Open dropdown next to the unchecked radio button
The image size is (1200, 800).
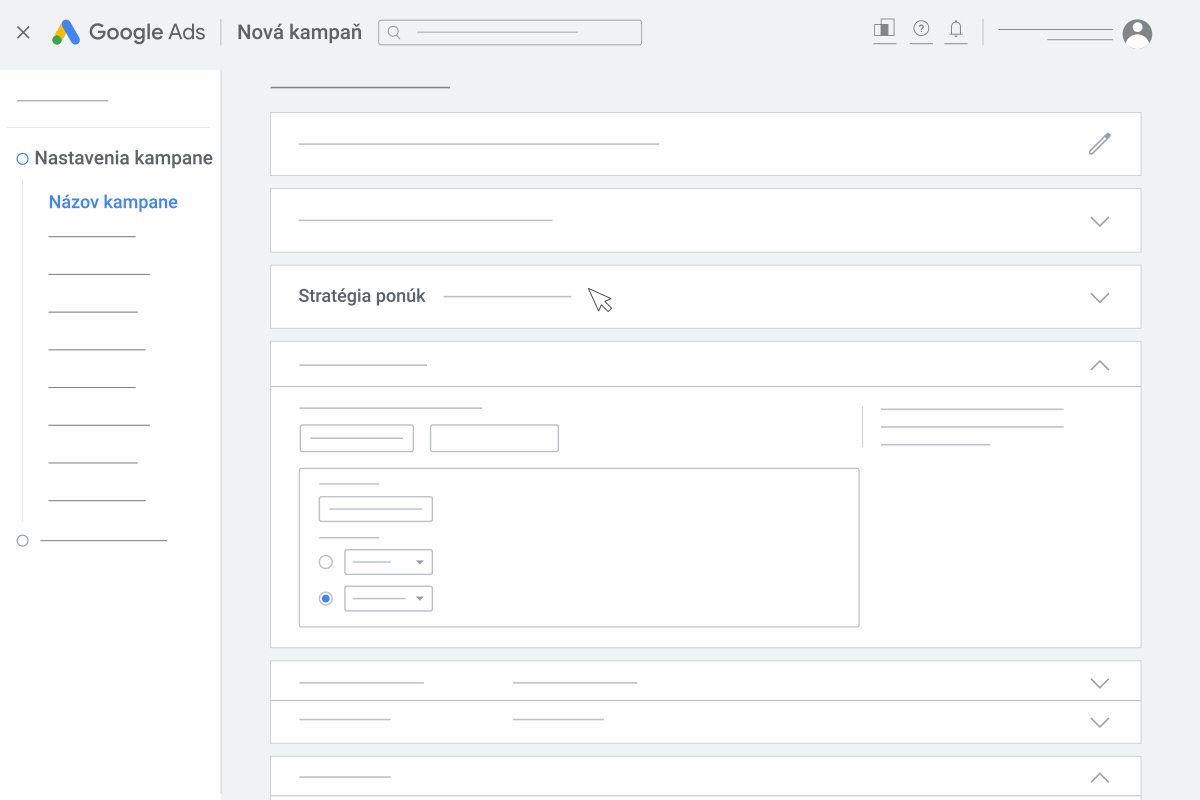(x=388, y=562)
